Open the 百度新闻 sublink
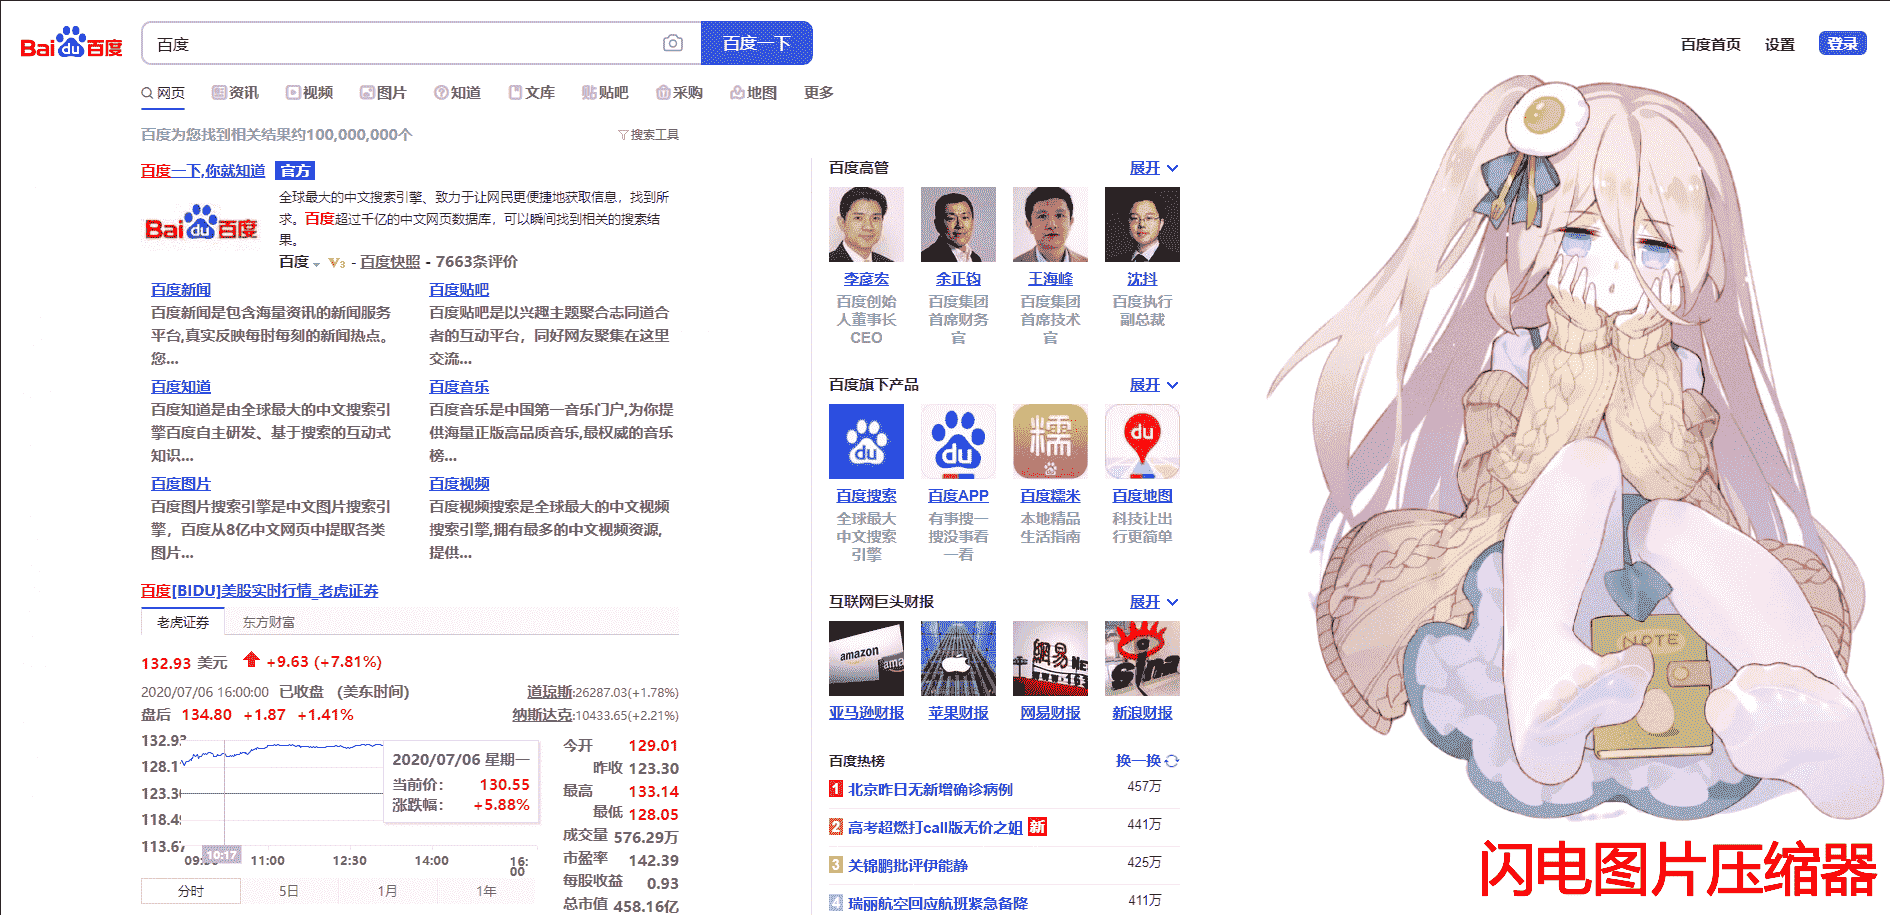This screenshot has height=915, width=1890. (x=181, y=290)
